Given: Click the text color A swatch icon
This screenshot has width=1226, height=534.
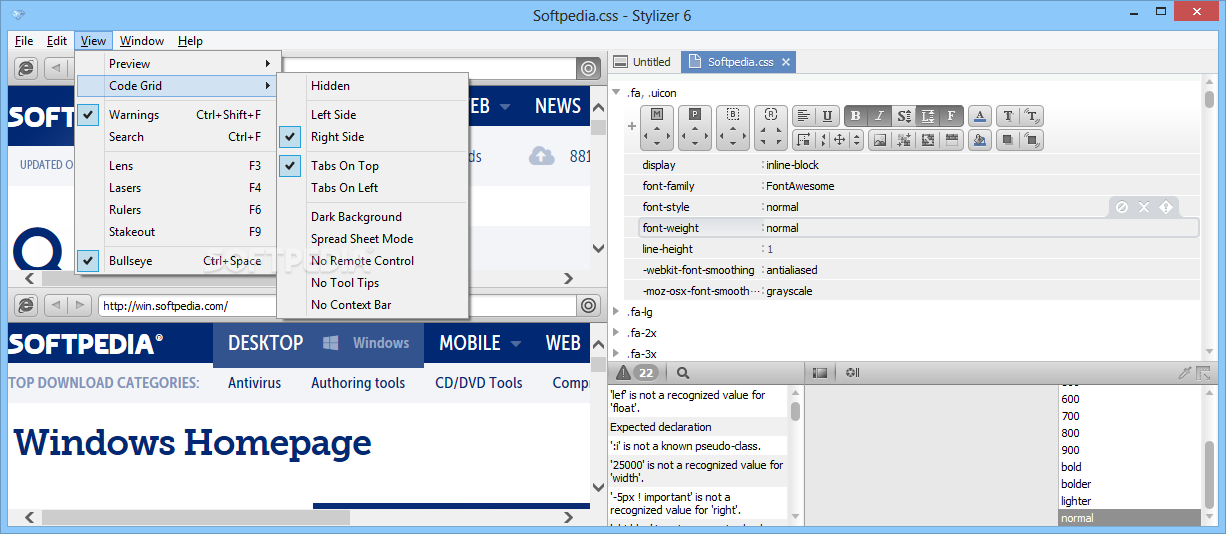Looking at the screenshot, I should click(x=980, y=116).
